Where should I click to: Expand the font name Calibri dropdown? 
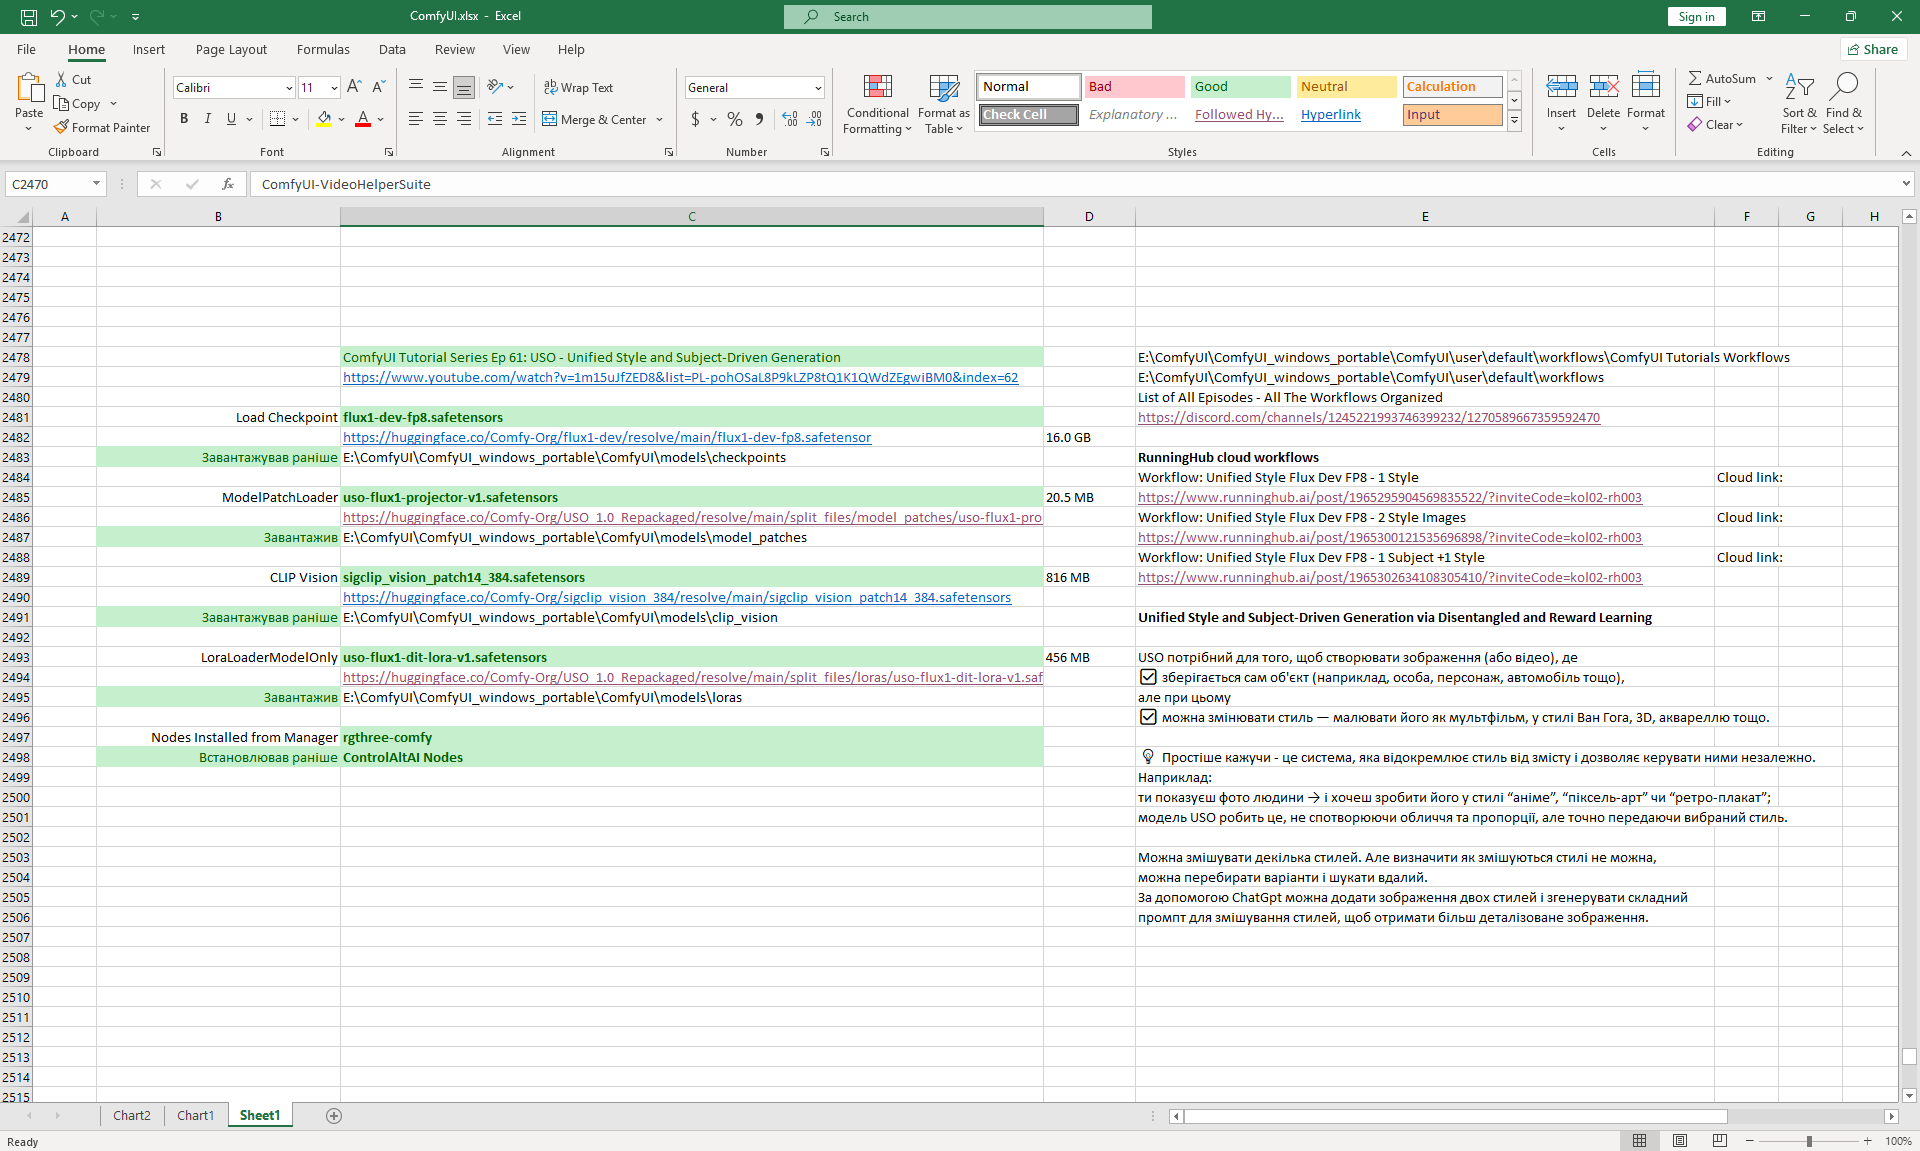point(289,88)
